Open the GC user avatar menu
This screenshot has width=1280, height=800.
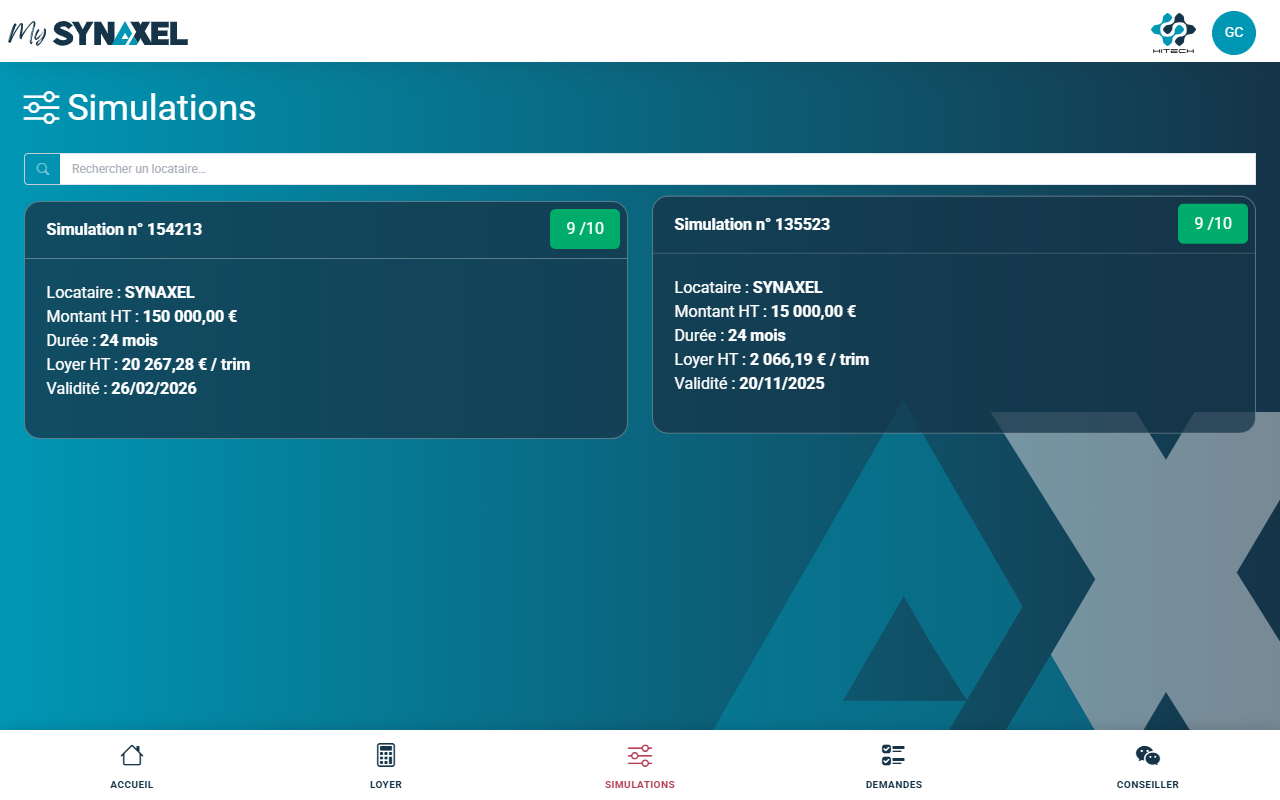point(1234,33)
